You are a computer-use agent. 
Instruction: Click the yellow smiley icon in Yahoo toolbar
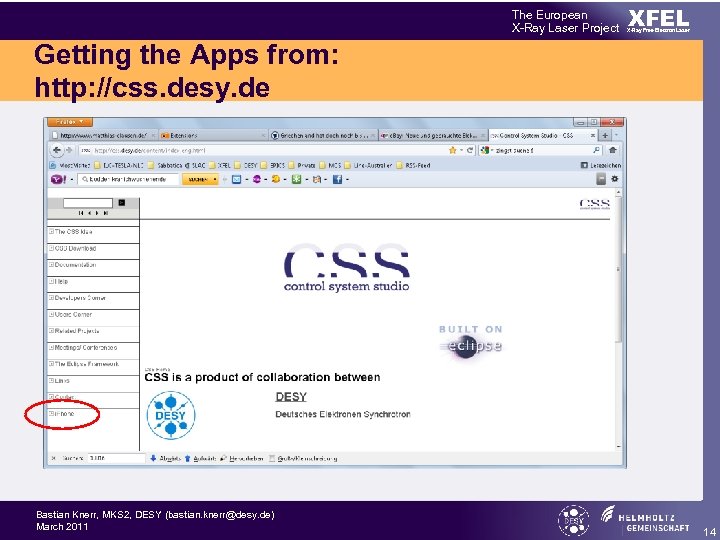click(276, 180)
